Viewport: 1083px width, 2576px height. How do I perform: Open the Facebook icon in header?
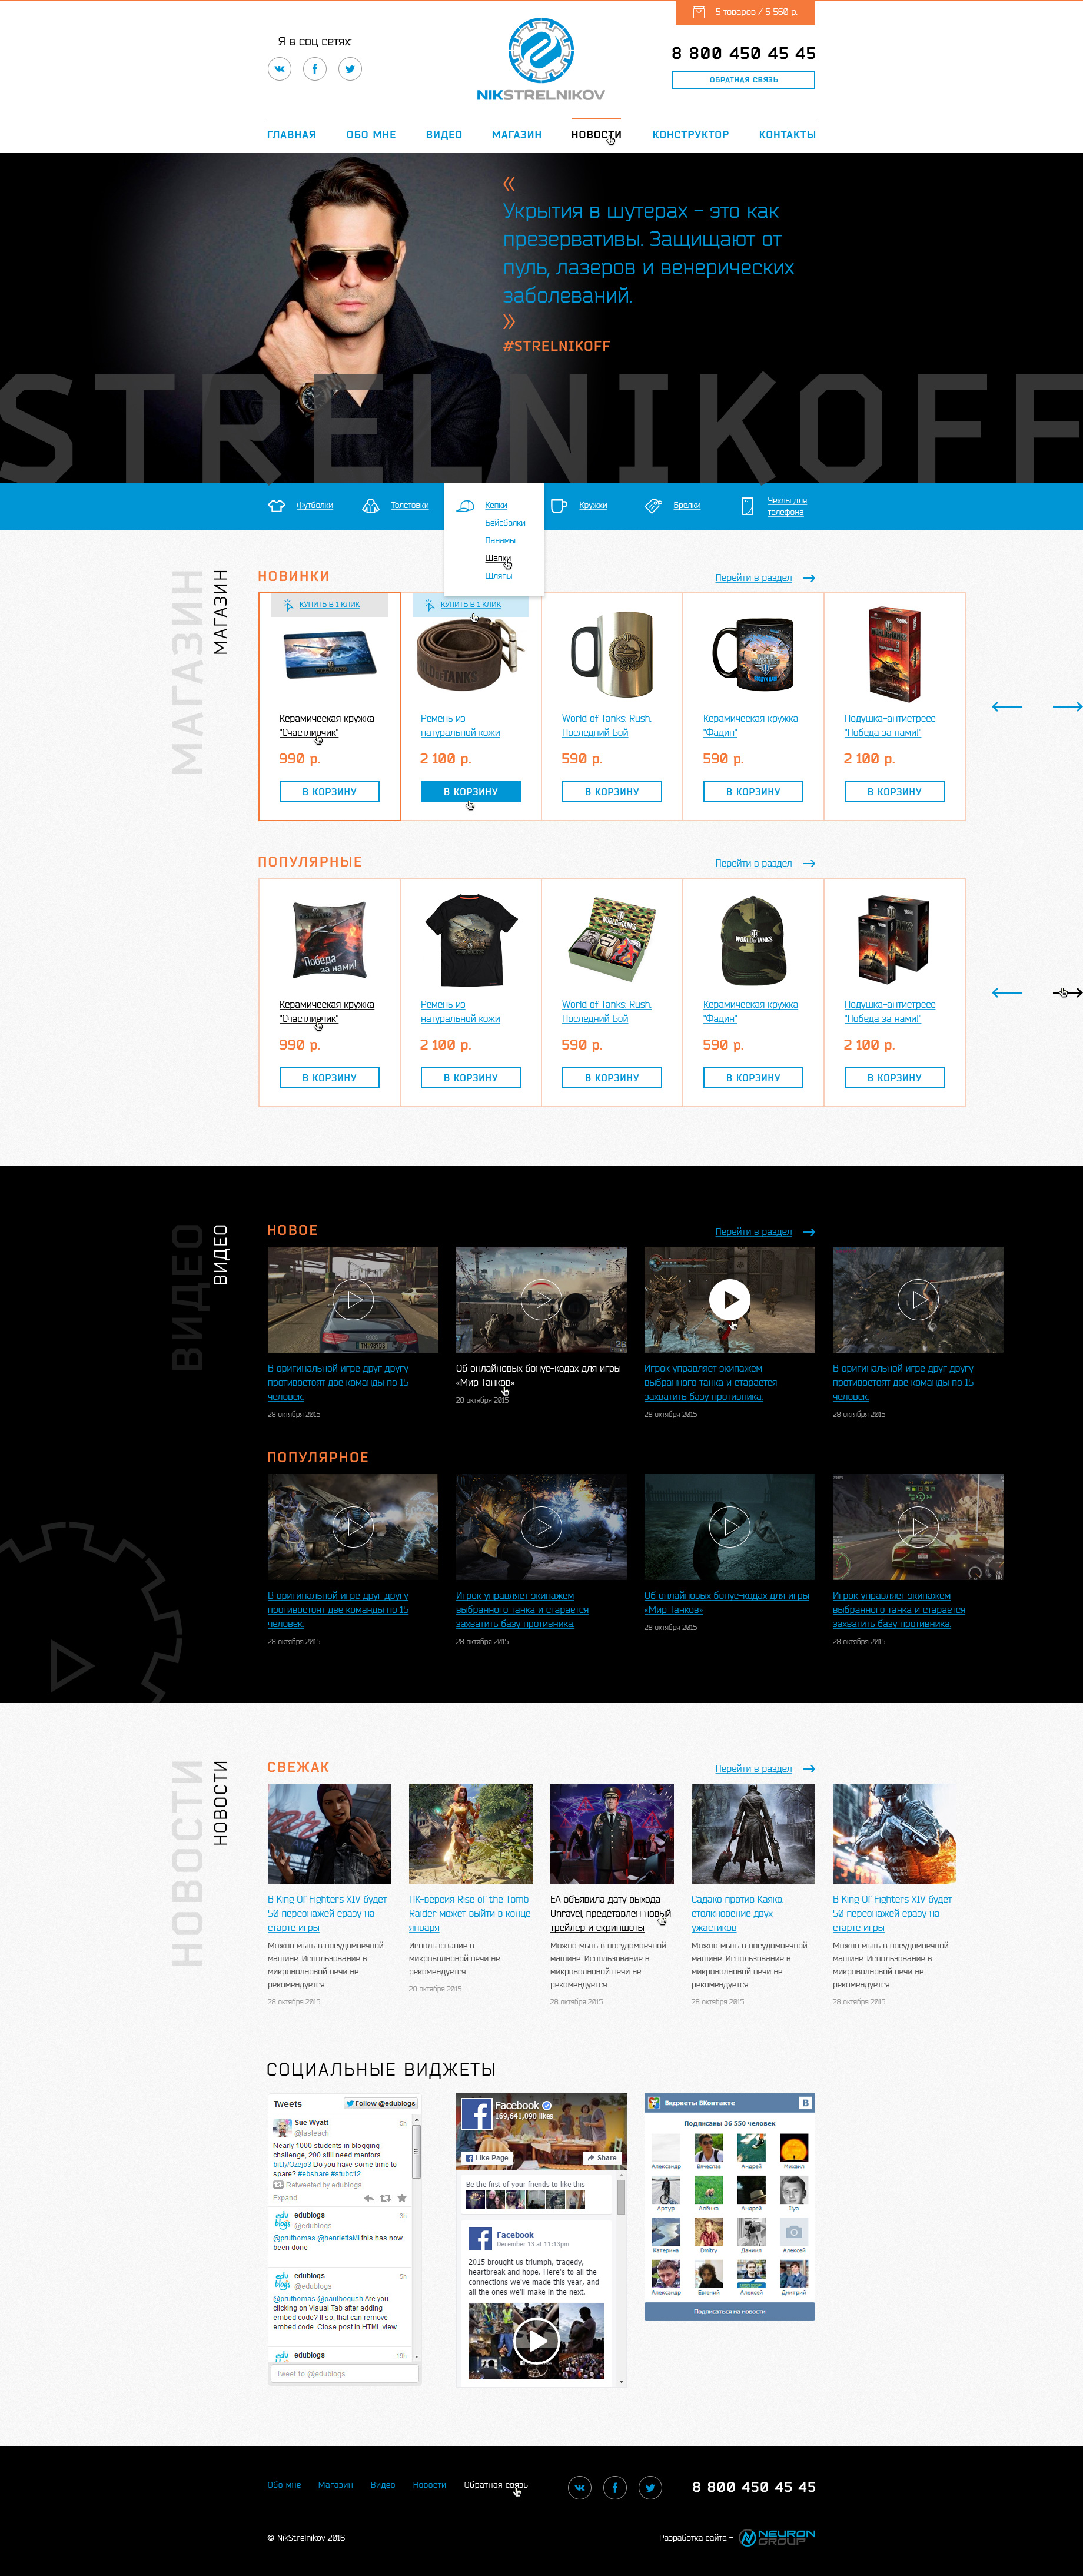pyautogui.click(x=315, y=69)
